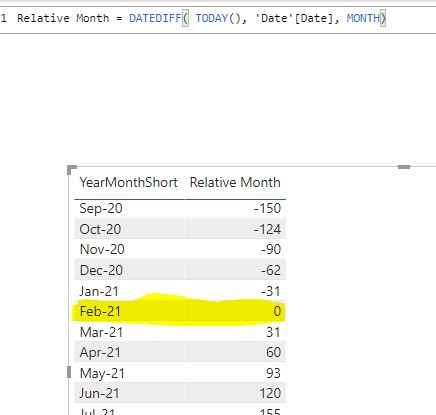The width and height of the screenshot is (436, 415).
Task: Click inside the Relative Month DAX formula
Action: [x=201, y=18]
